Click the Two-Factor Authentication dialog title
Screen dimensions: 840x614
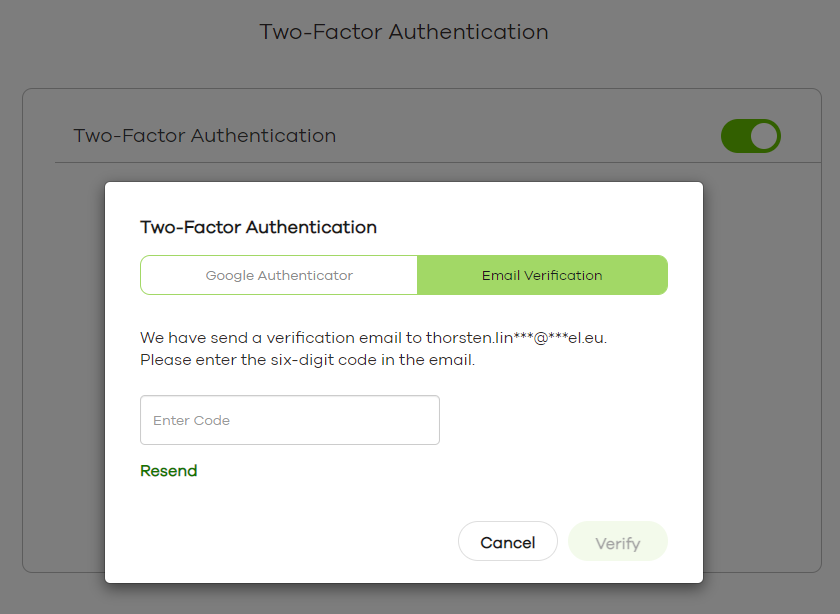point(258,227)
